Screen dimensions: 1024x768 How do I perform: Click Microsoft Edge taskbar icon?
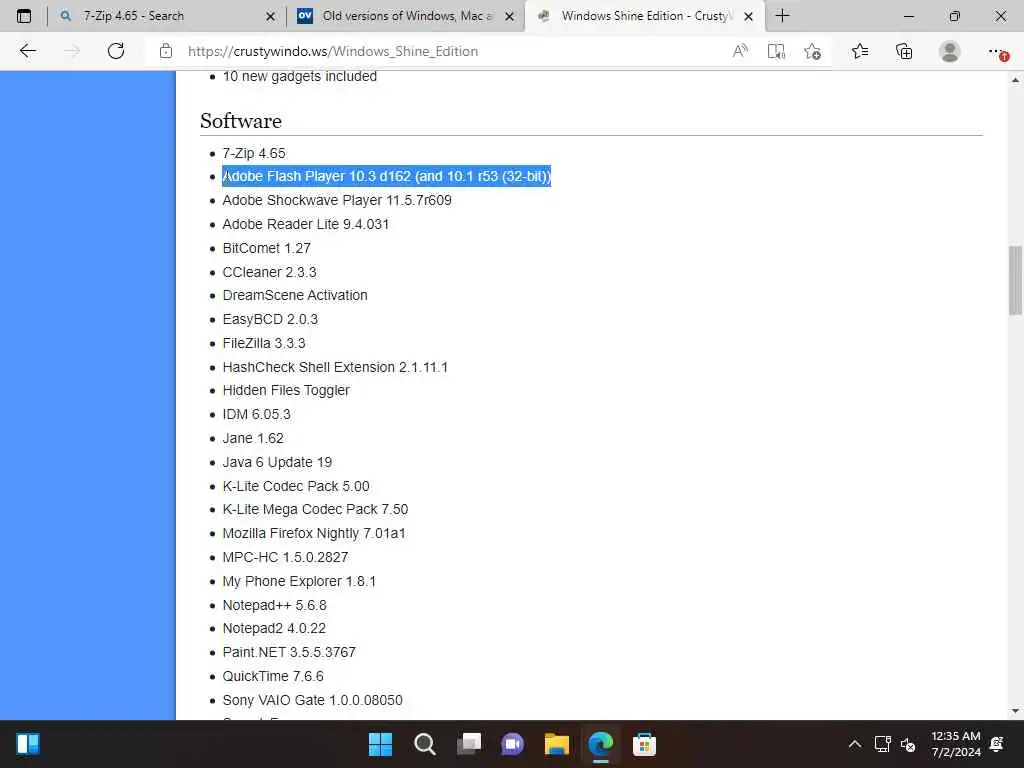(x=600, y=744)
